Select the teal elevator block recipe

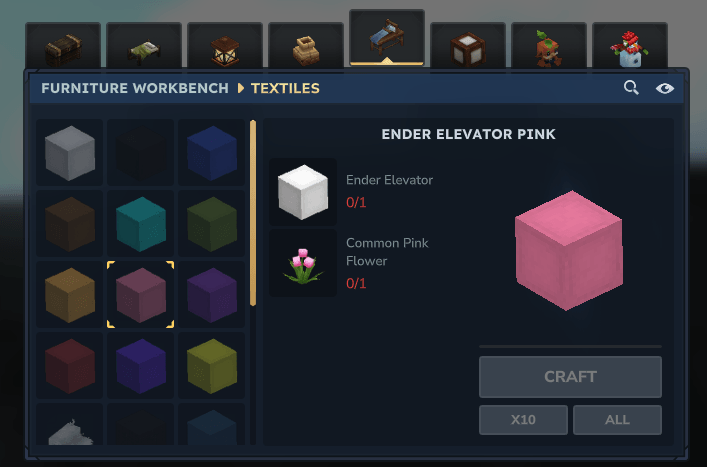[x=141, y=224]
